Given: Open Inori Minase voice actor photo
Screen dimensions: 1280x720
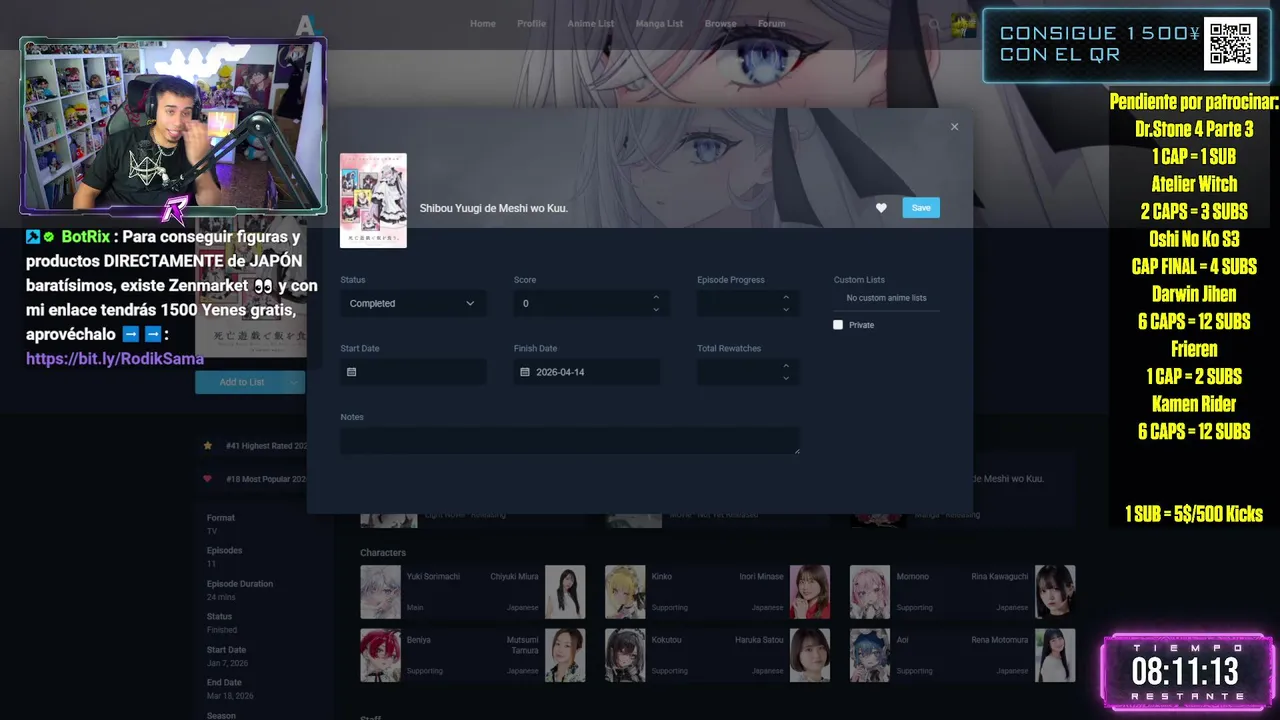Looking at the screenshot, I should 810,592.
